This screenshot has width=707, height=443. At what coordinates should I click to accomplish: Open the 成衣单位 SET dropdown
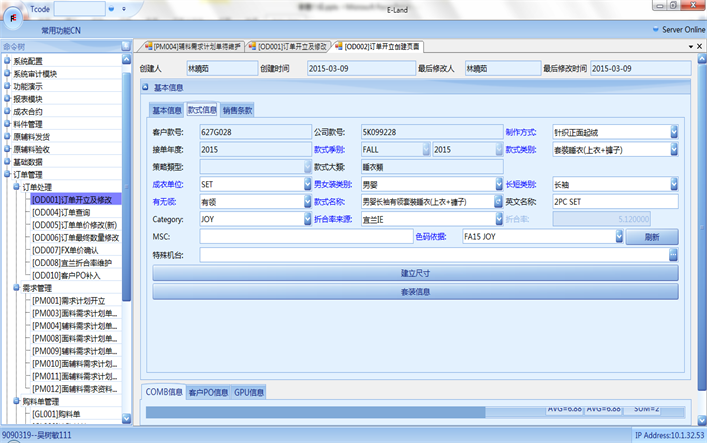[307, 185]
